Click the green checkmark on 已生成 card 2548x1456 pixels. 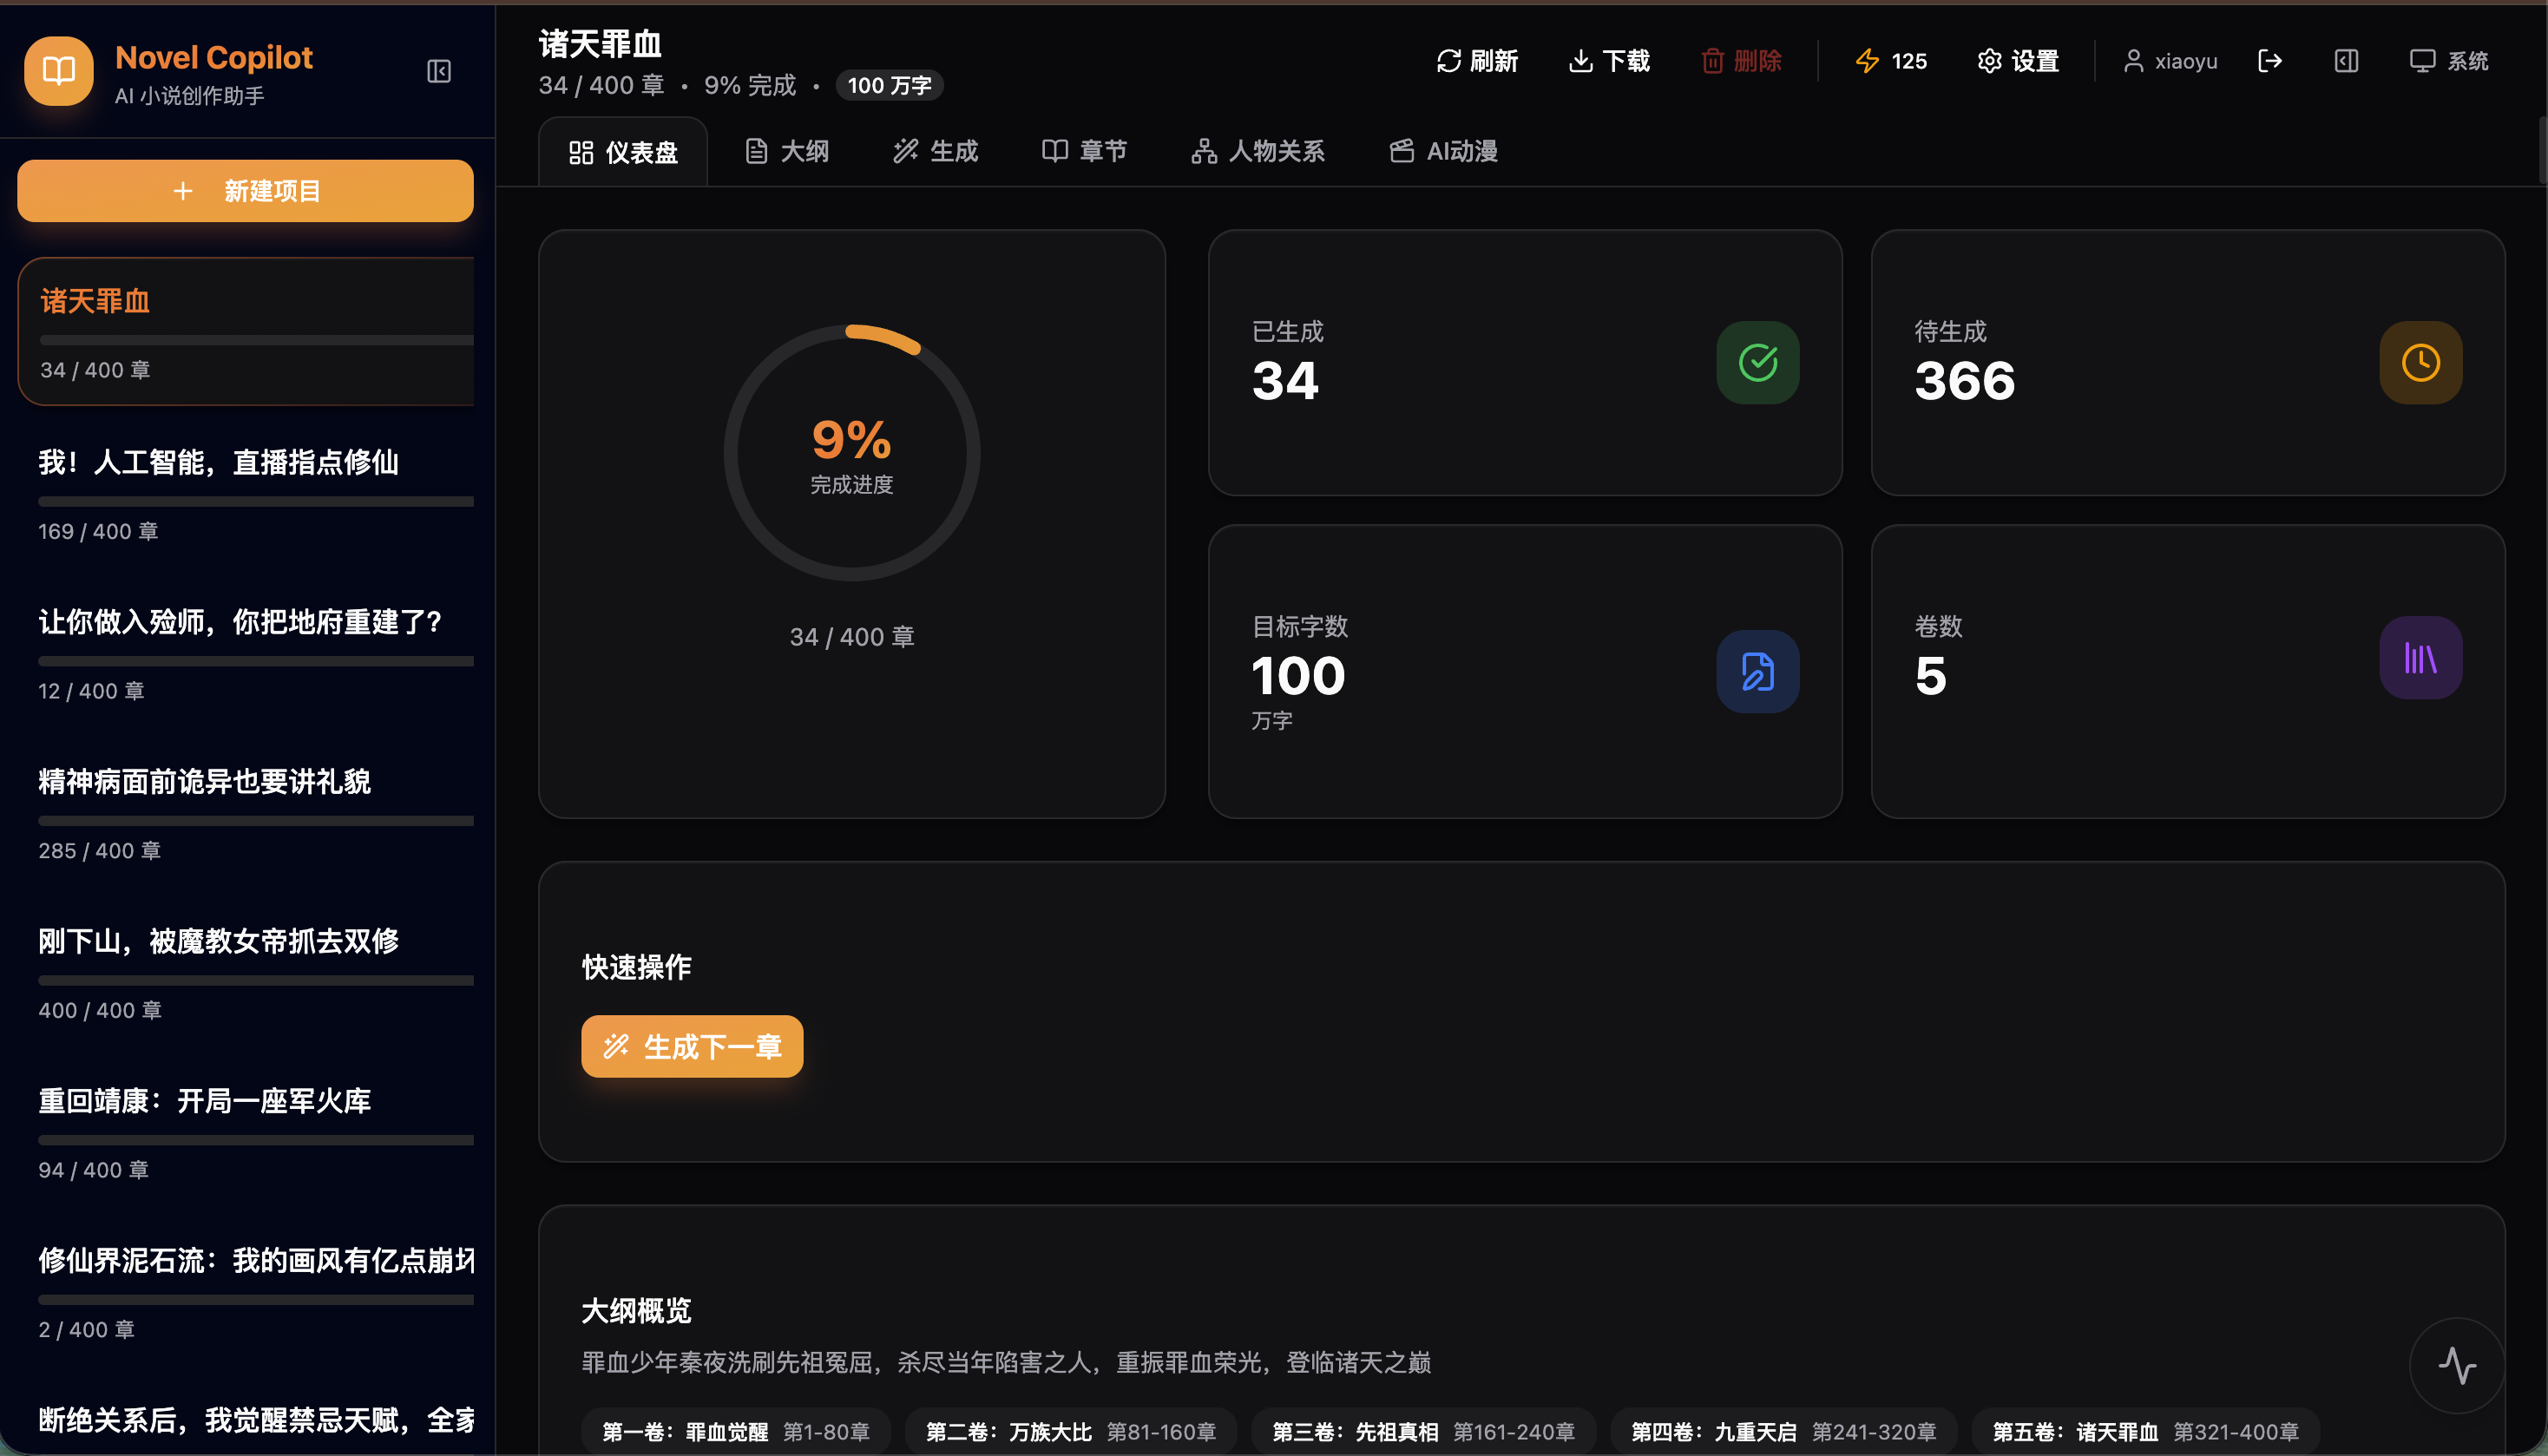pyautogui.click(x=1757, y=362)
